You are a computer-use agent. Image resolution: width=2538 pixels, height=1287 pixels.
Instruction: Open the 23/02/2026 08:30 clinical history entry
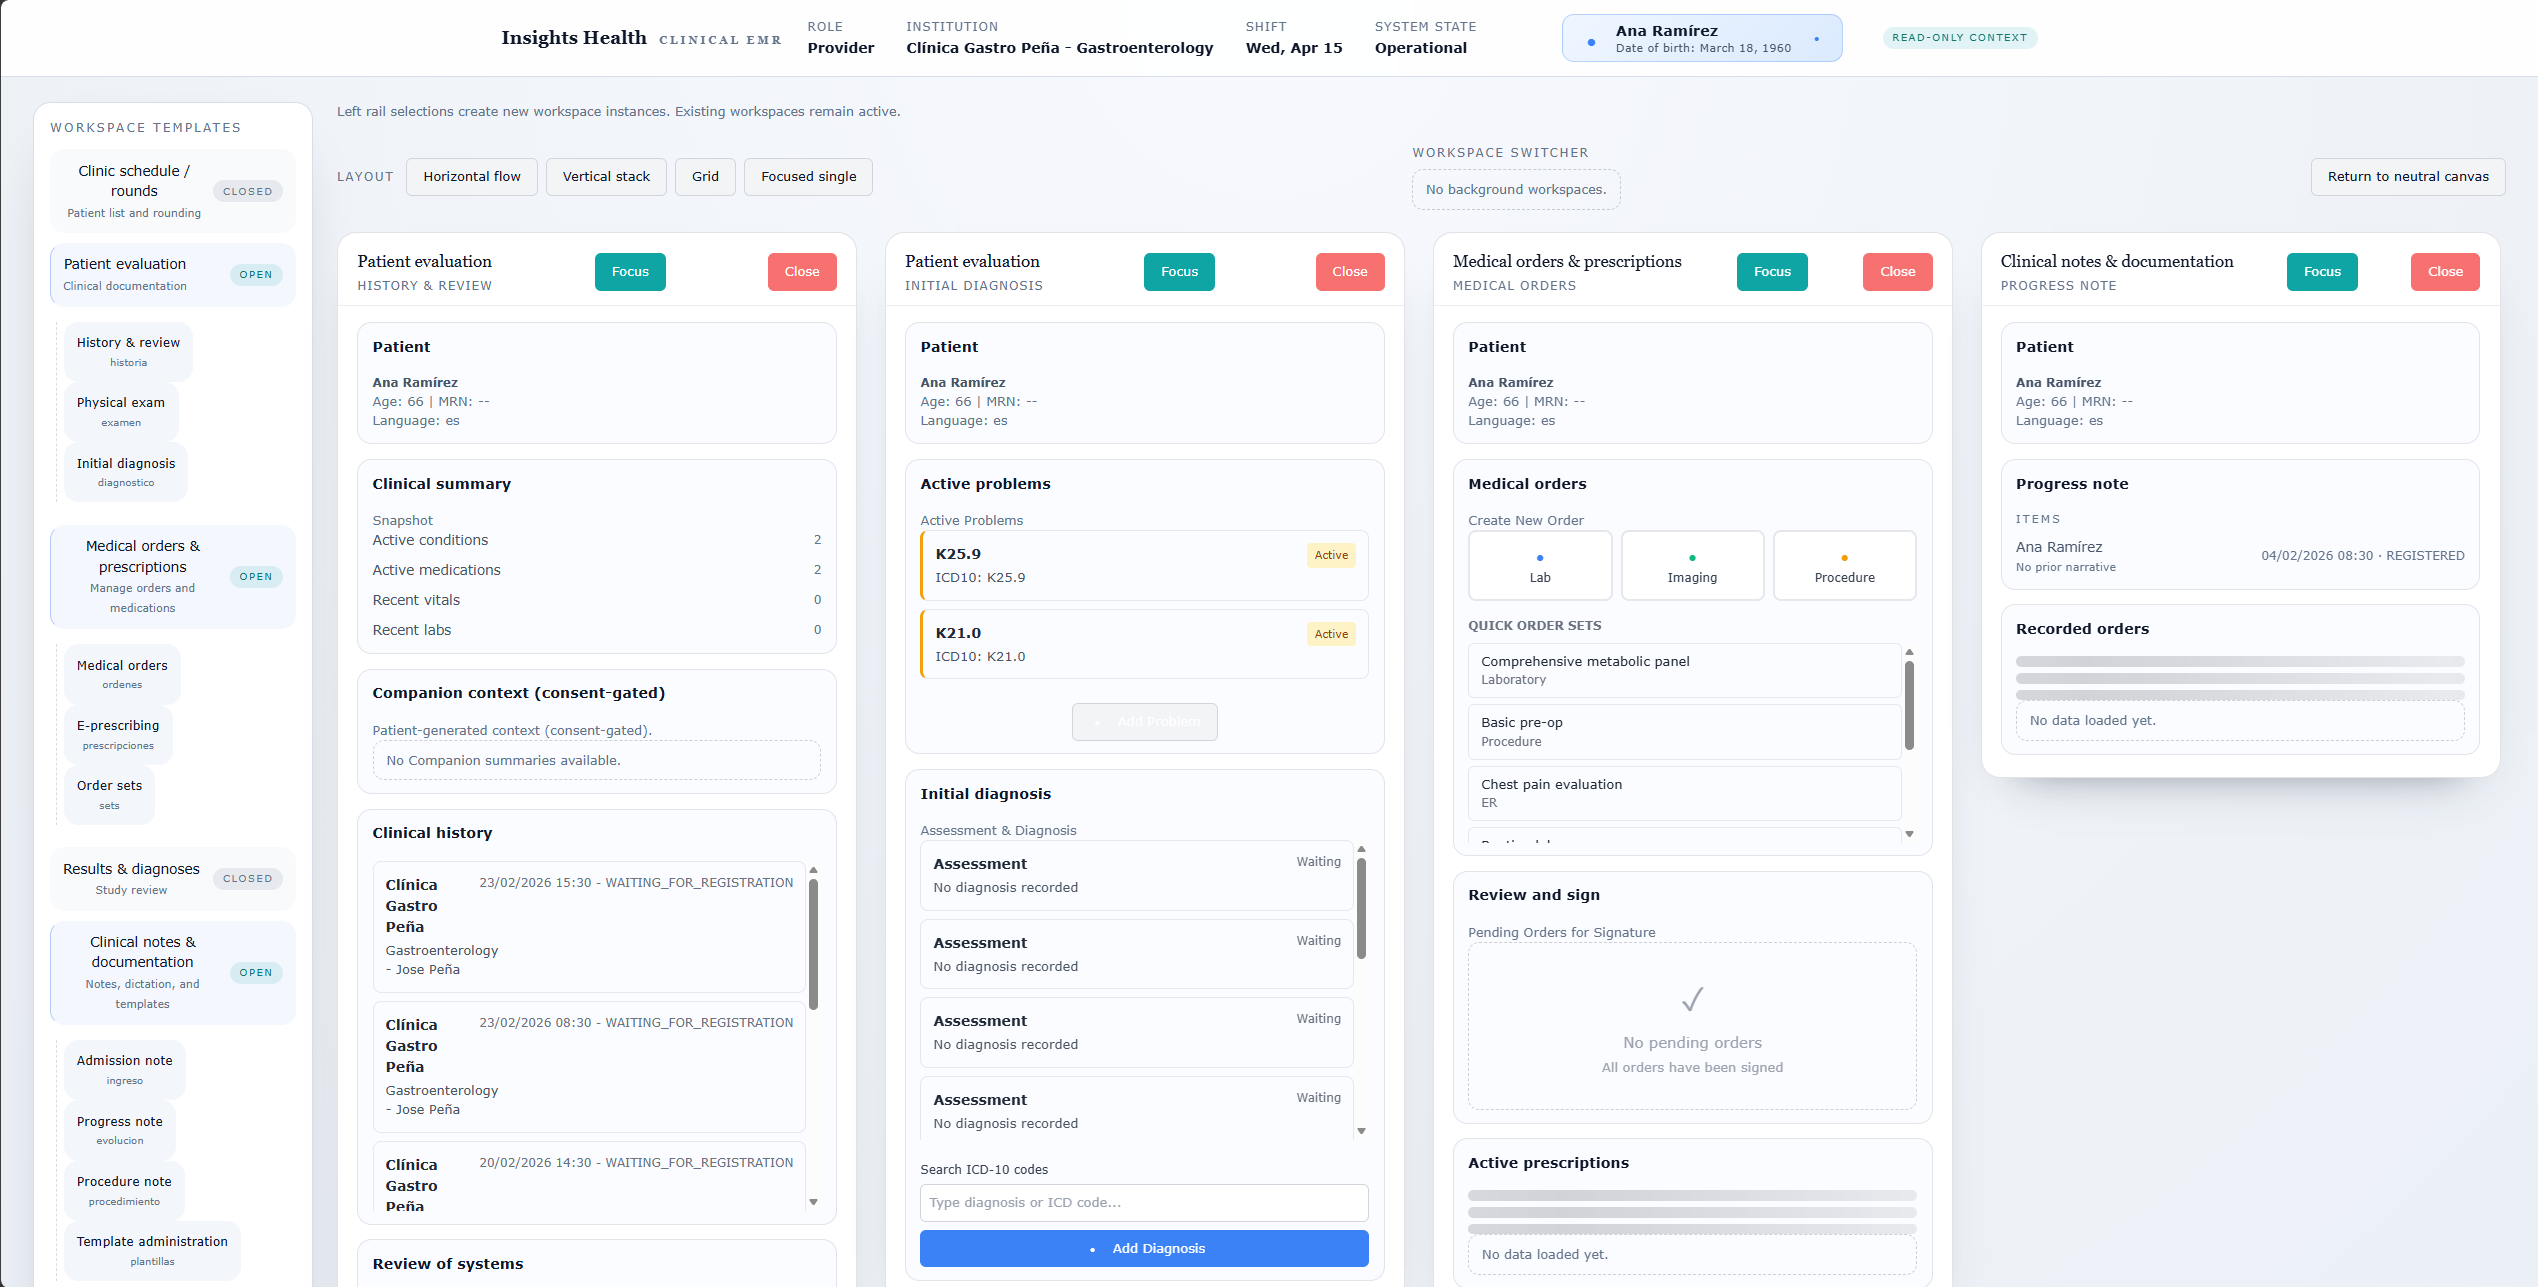click(x=589, y=1067)
